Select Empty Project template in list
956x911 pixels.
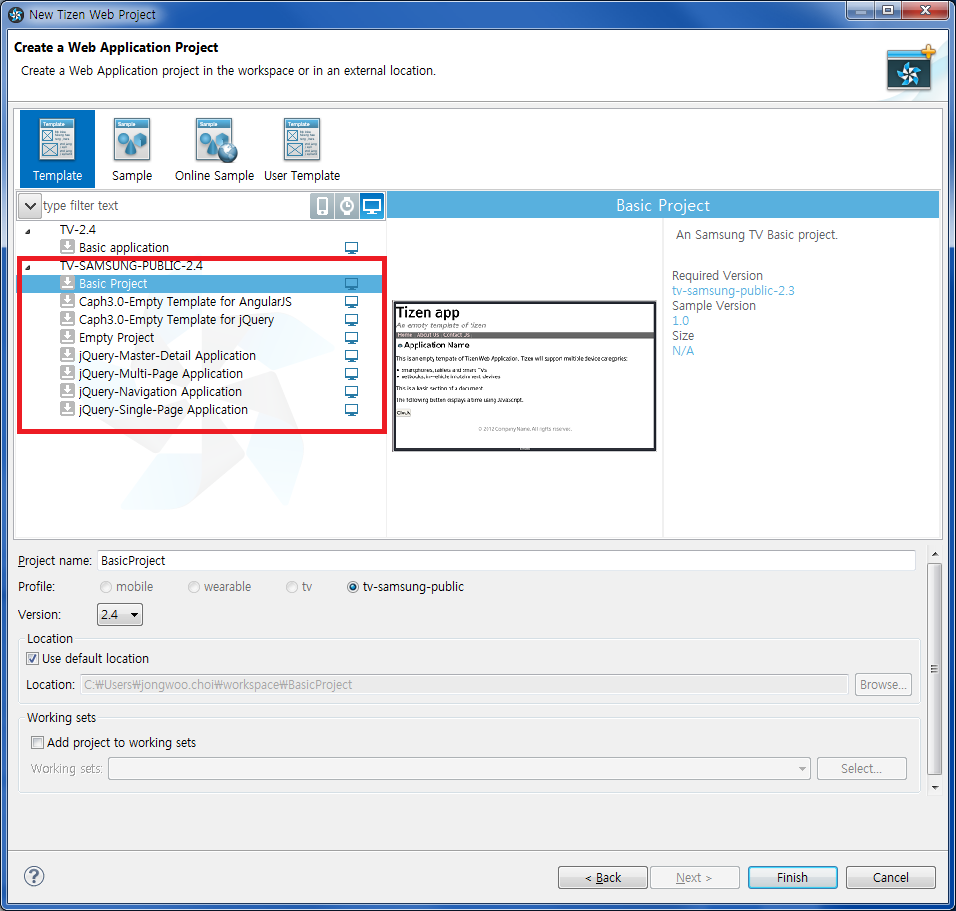116,338
